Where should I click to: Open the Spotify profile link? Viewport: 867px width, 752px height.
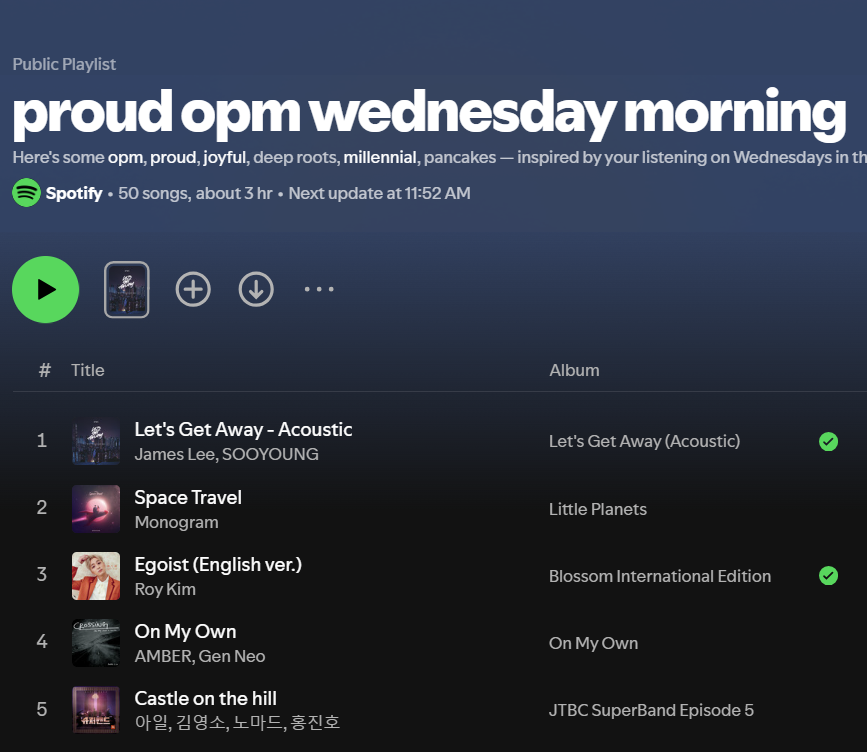(74, 193)
